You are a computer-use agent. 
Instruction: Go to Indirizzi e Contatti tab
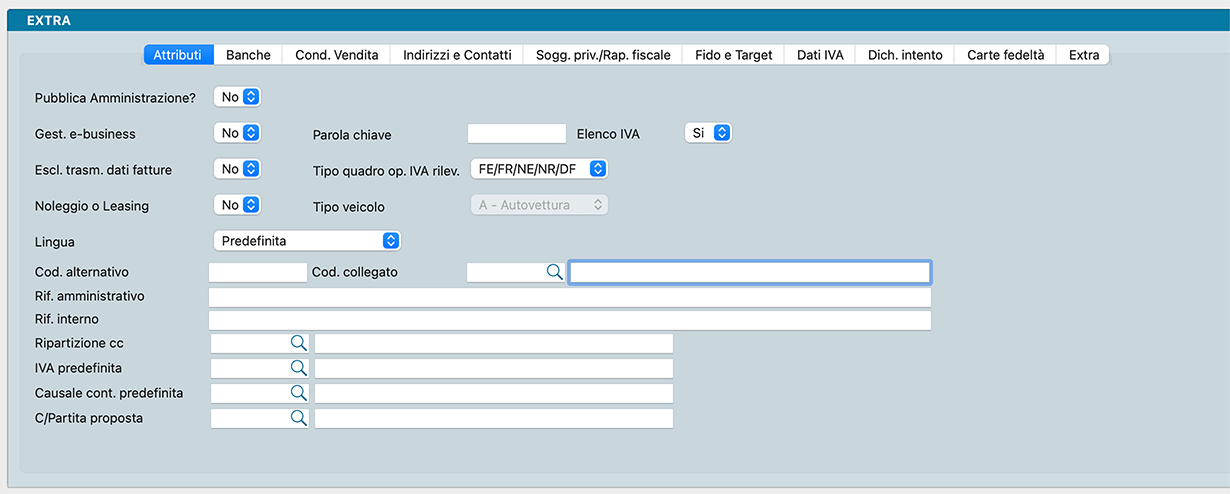coord(457,55)
